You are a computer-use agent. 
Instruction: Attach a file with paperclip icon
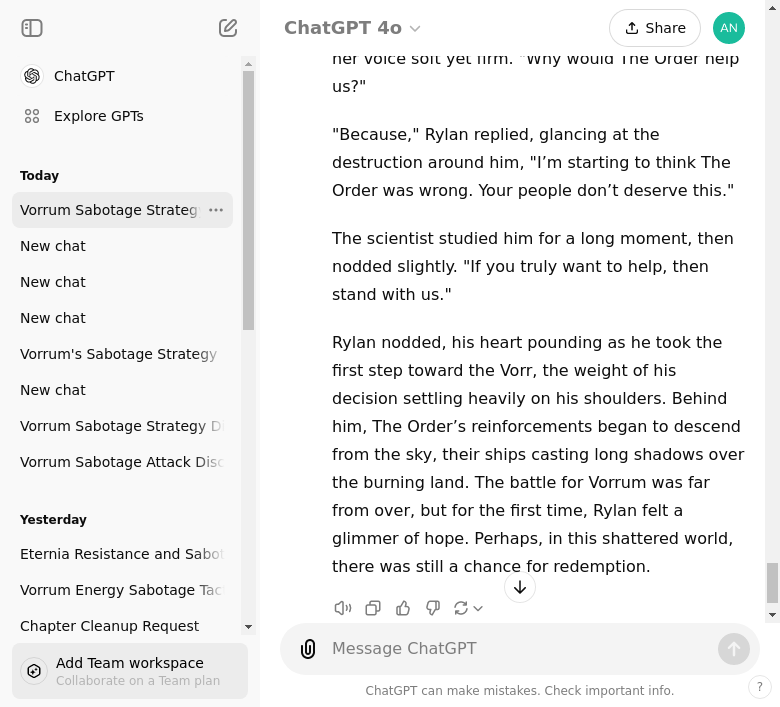308,649
